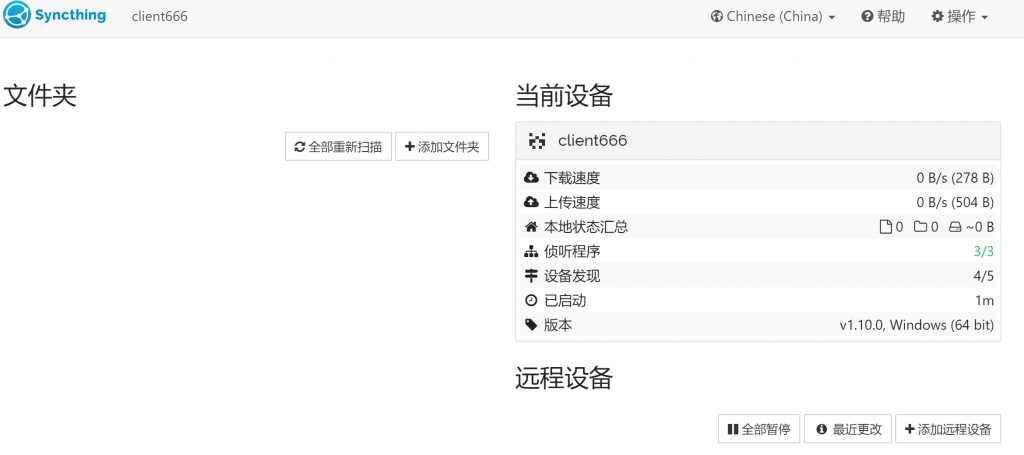Click the 侦听程序 label

click(x=572, y=251)
